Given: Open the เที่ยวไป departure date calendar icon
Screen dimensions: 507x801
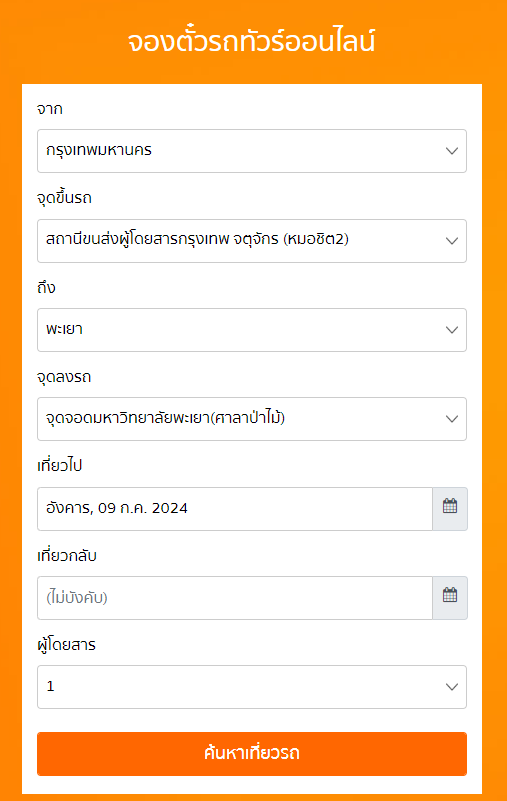Looking at the screenshot, I should click(450, 508).
